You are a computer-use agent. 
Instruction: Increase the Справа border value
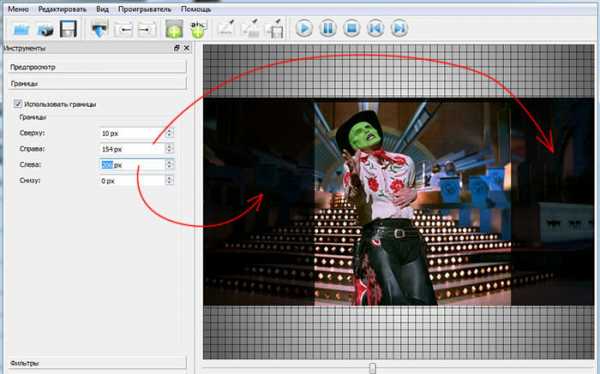[x=170, y=146]
